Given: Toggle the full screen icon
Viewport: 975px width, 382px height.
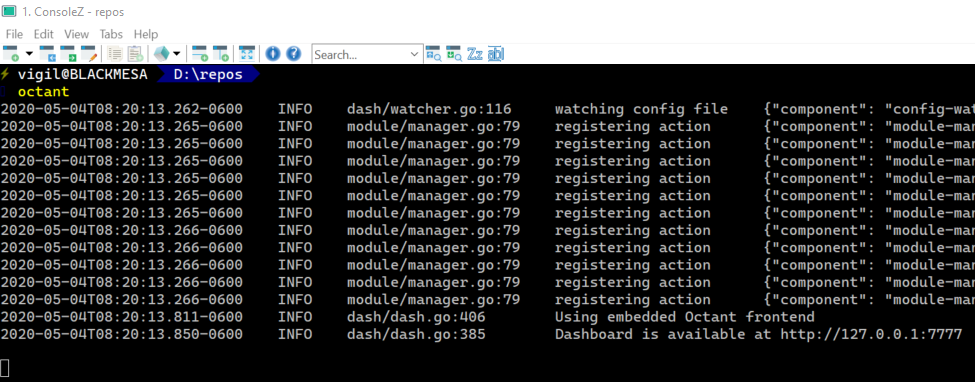Looking at the screenshot, I should (x=247, y=54).
